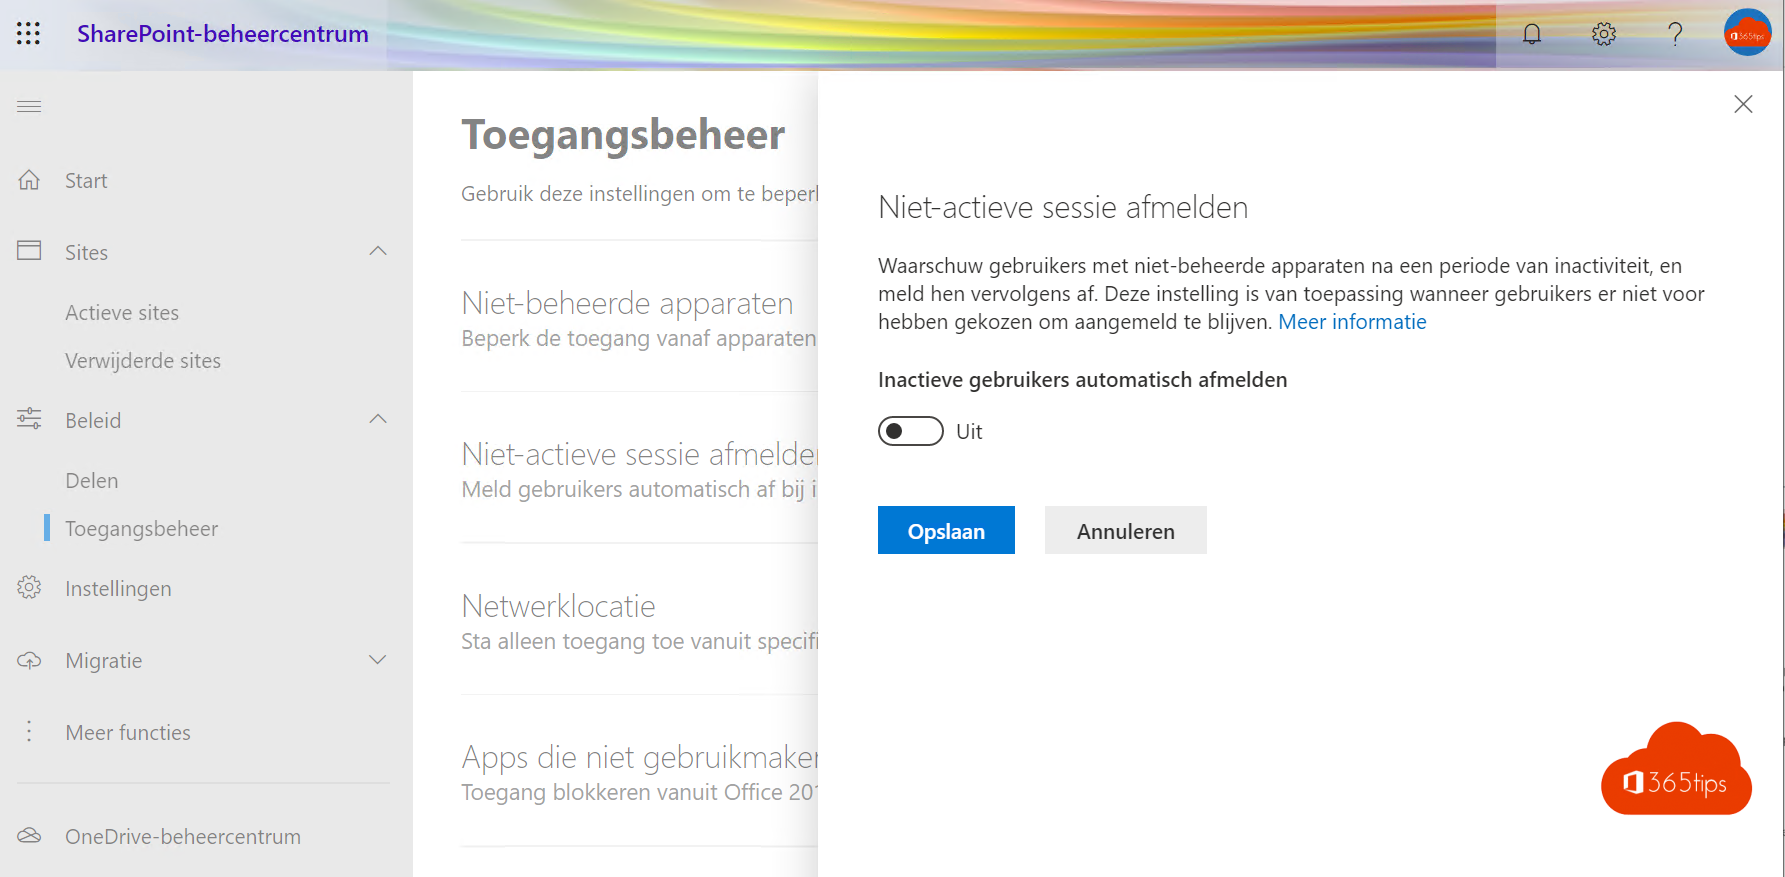Open the app launcher waffle icon
The image size is (1785, 877).
coord(29,34)
